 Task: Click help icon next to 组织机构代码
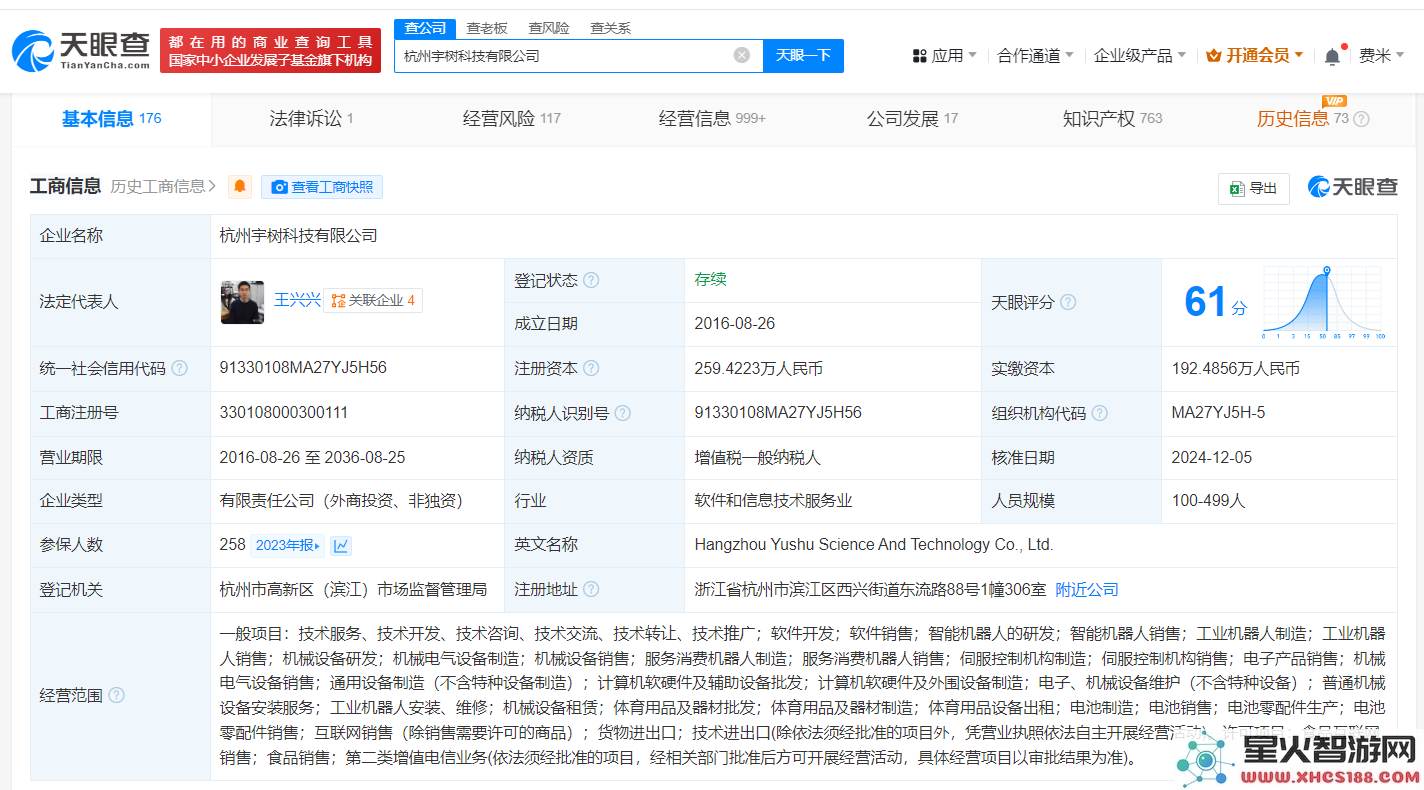point(1100,413)
